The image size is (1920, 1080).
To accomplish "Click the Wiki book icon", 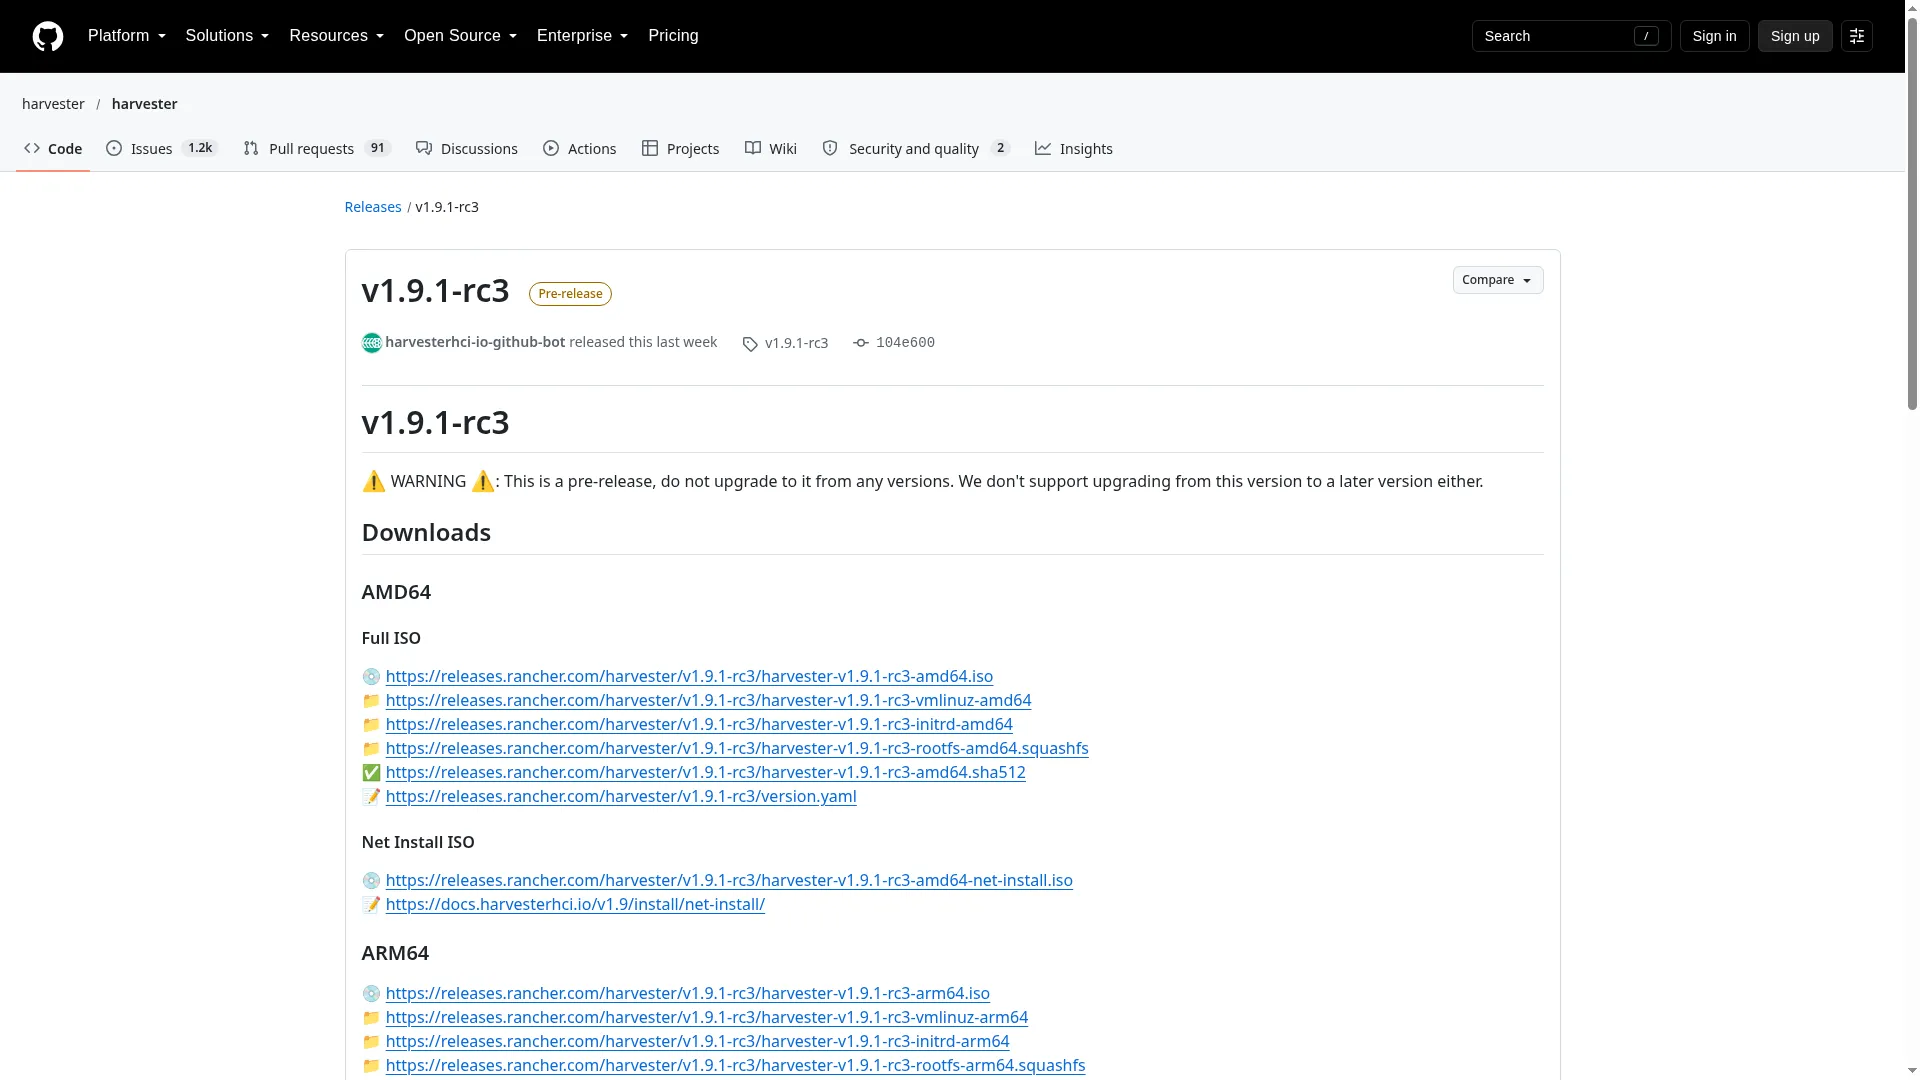I will click(x=753, y=148).
